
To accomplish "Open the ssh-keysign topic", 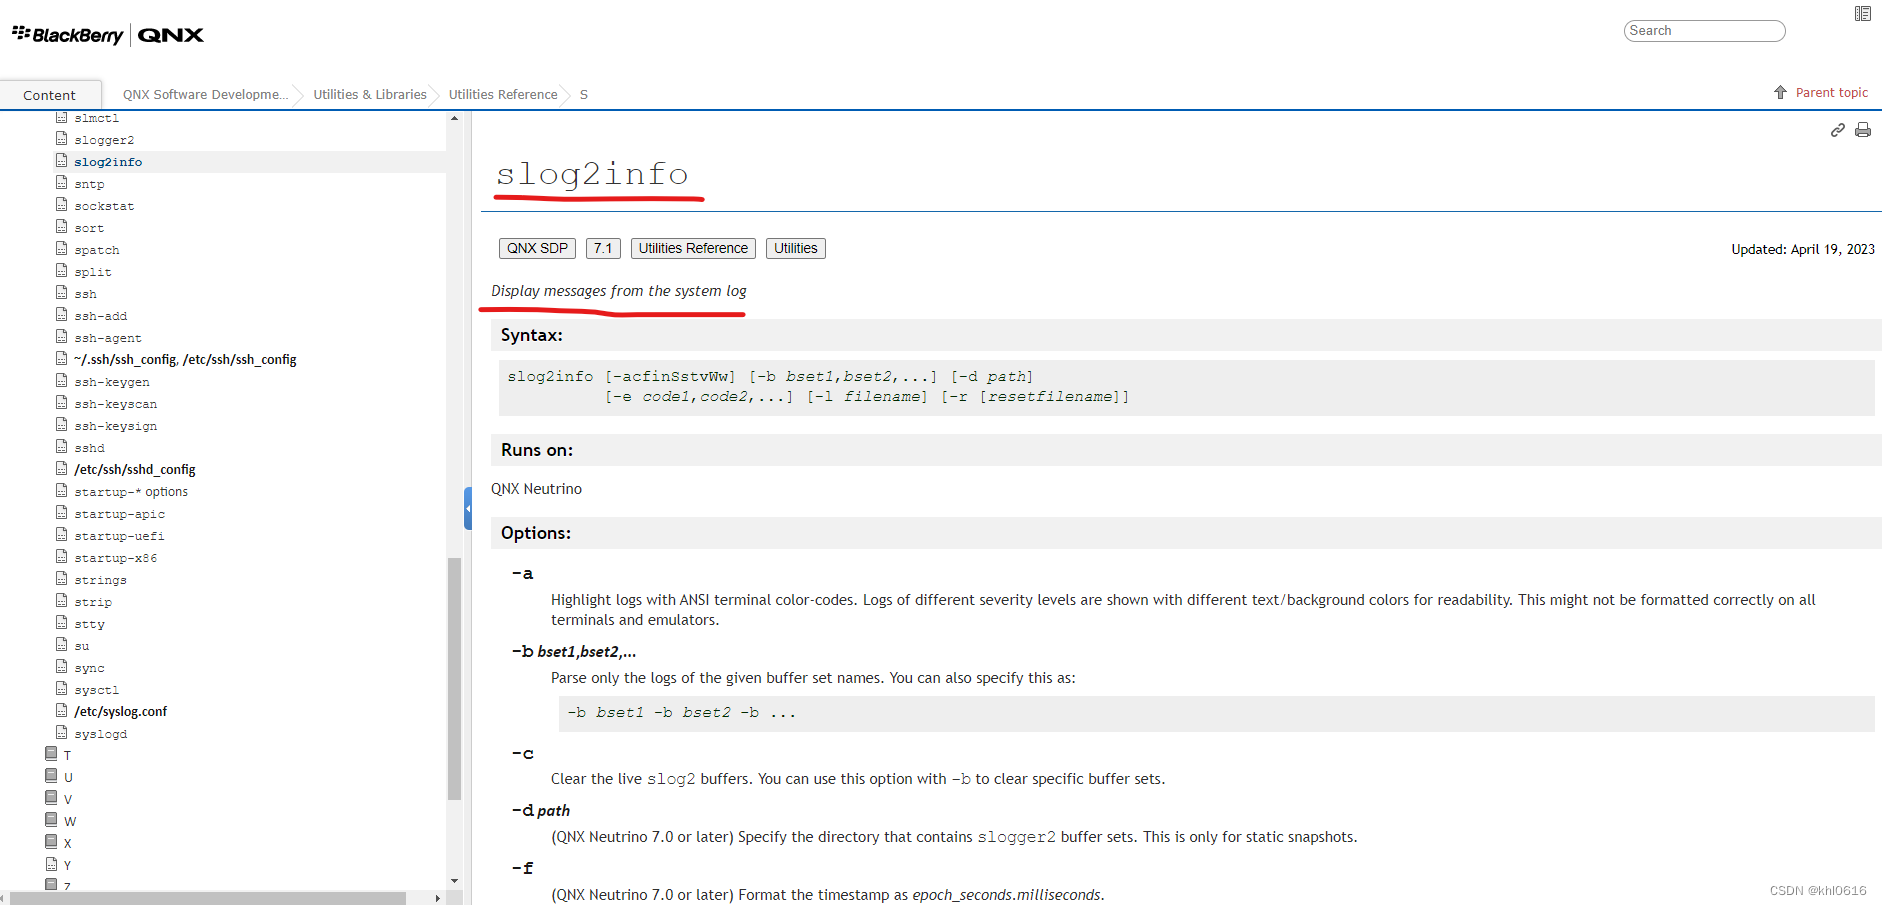I will (x=116, y=426).
